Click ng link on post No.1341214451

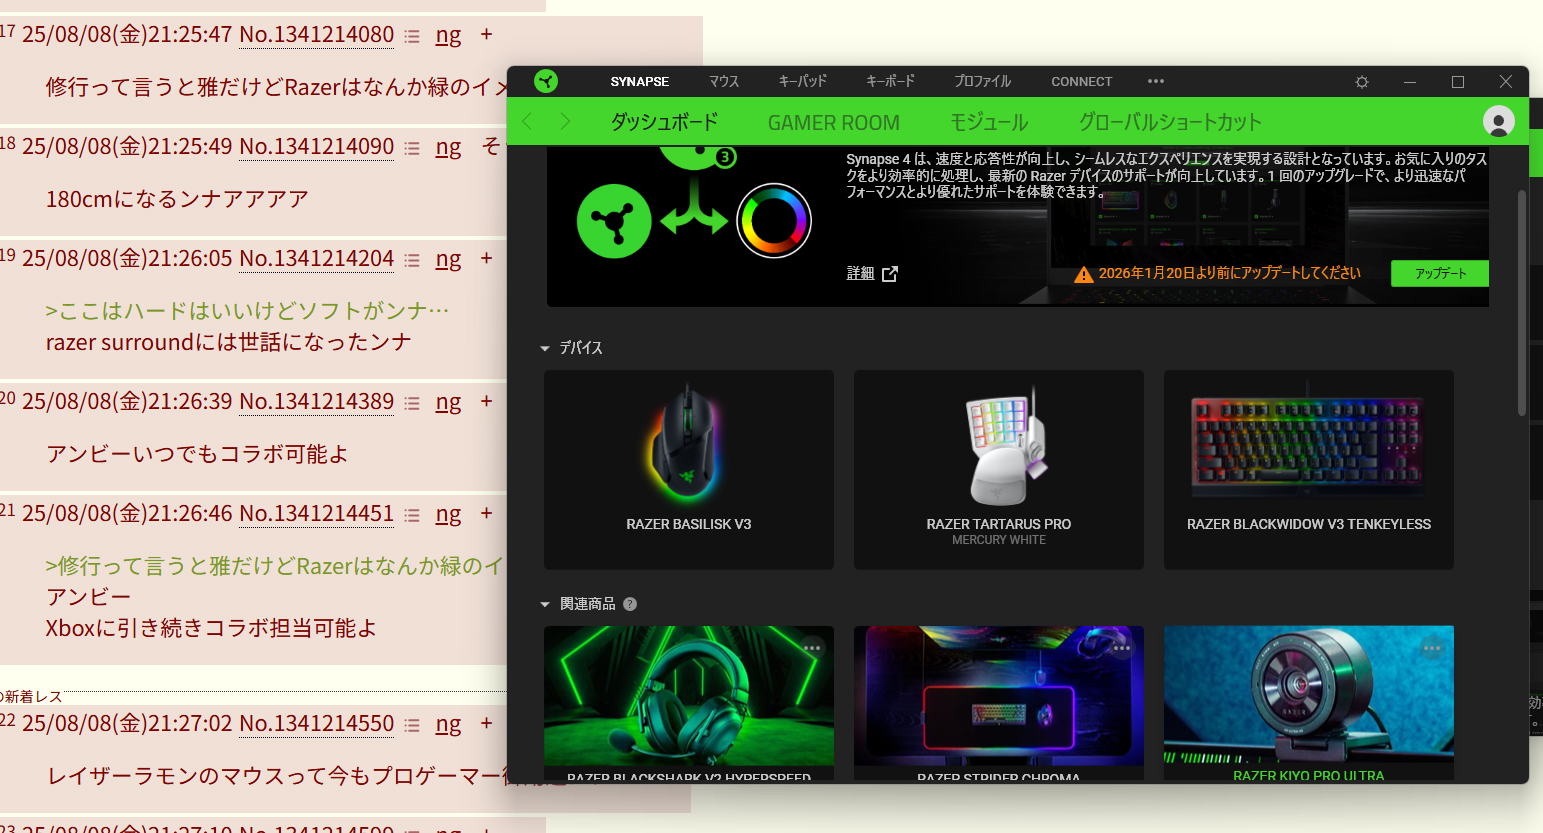pos(448,515)
